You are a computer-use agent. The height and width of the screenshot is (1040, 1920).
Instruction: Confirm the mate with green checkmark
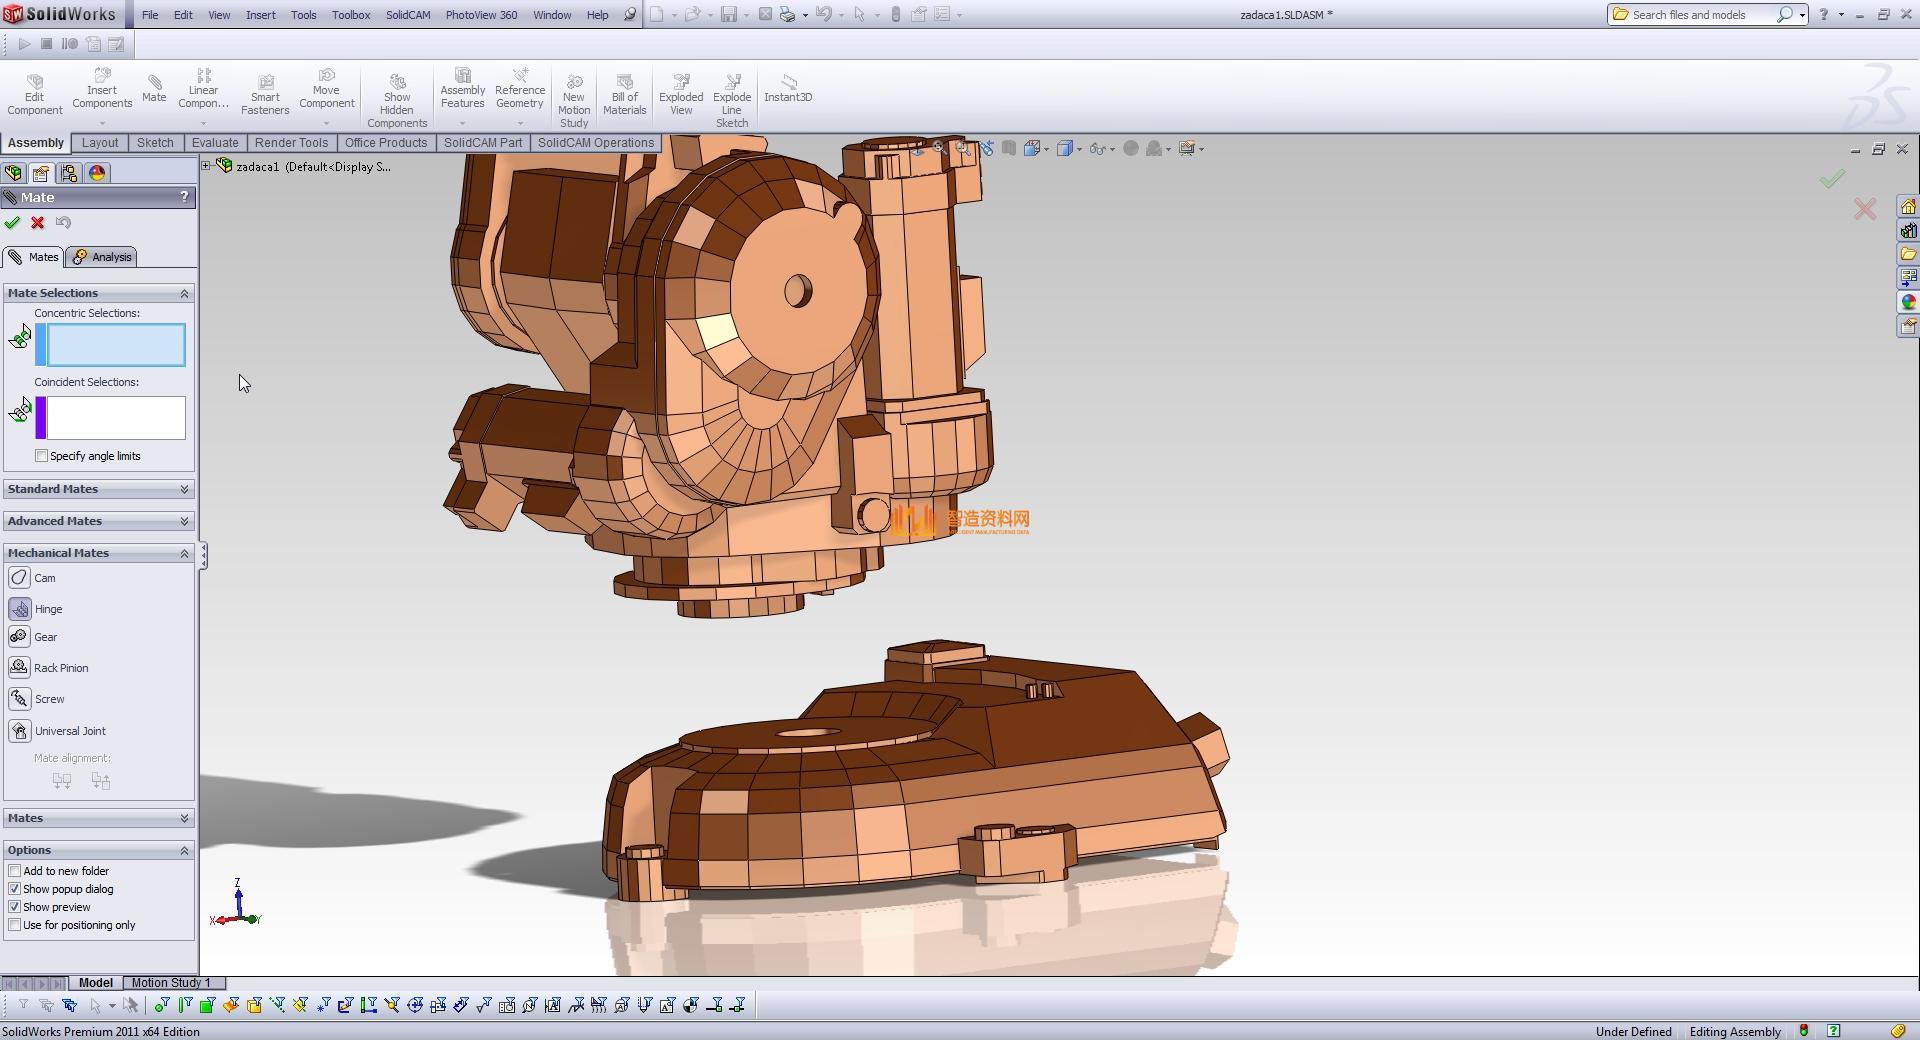click(x=13, y=223)
